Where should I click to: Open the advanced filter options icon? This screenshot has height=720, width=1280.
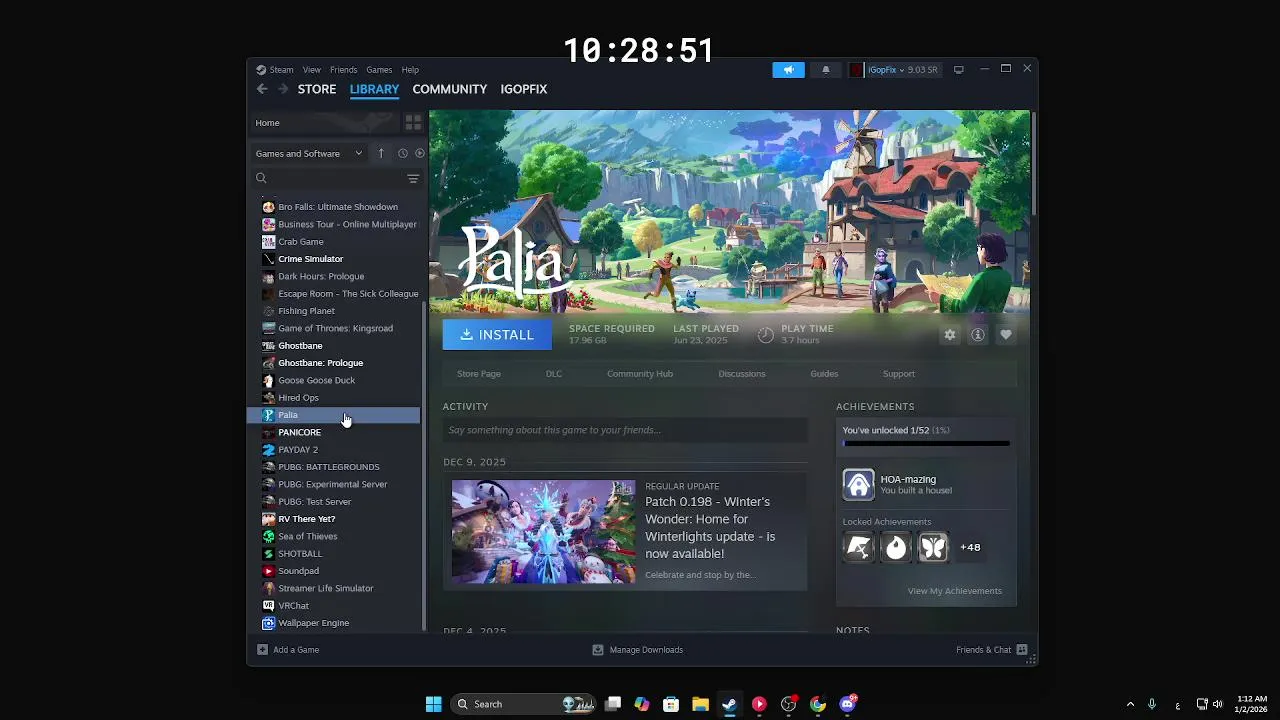(x=413, y=178)
